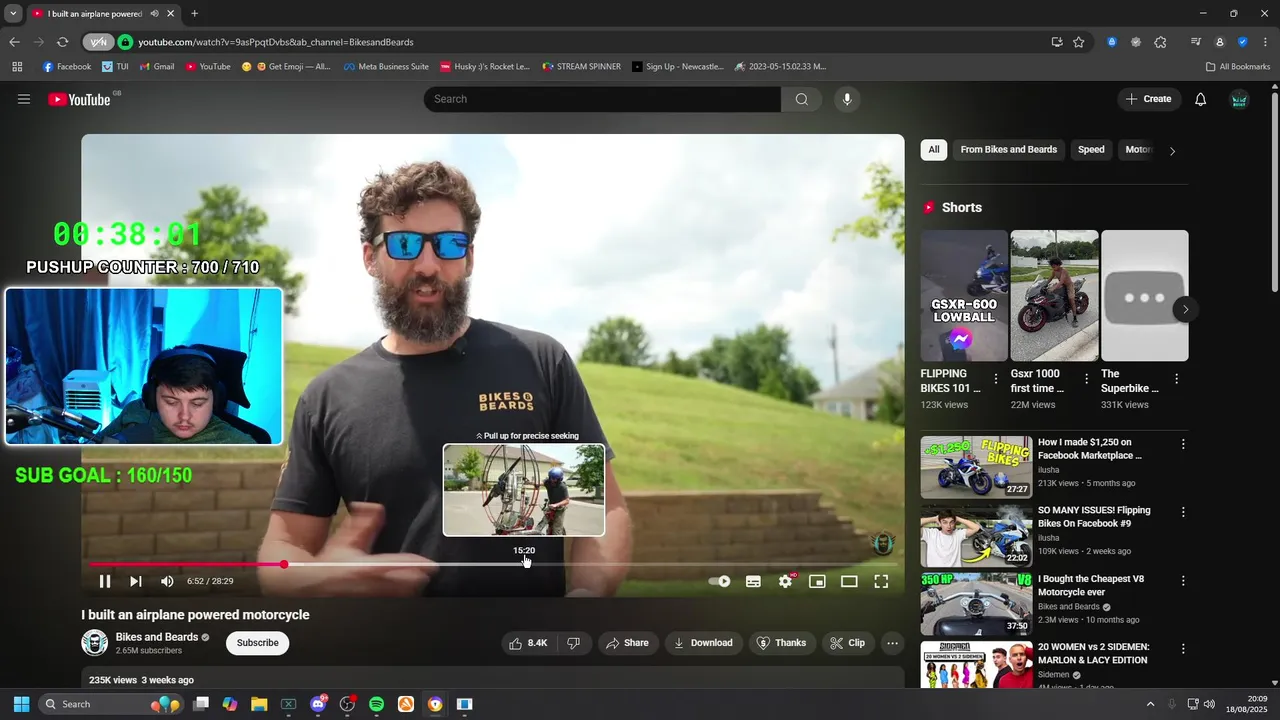
Task: Reload the page in the browser
Action: [x=62, y=42]
